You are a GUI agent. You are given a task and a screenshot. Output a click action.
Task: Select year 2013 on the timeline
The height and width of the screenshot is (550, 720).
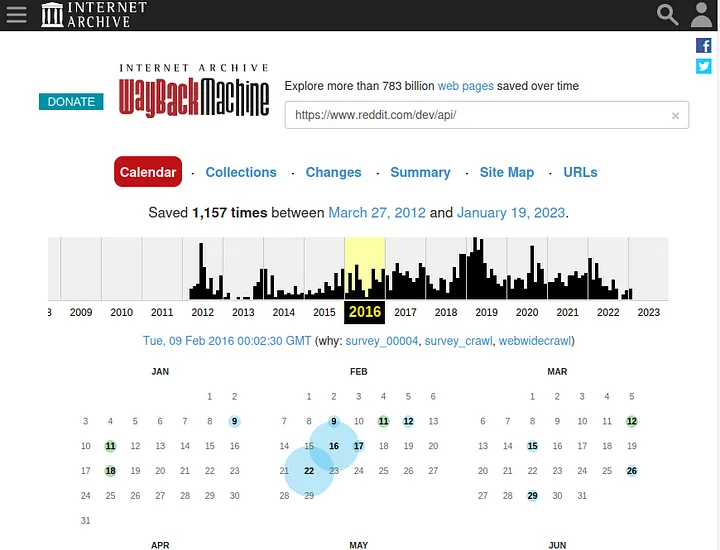(x=243, y=312)
